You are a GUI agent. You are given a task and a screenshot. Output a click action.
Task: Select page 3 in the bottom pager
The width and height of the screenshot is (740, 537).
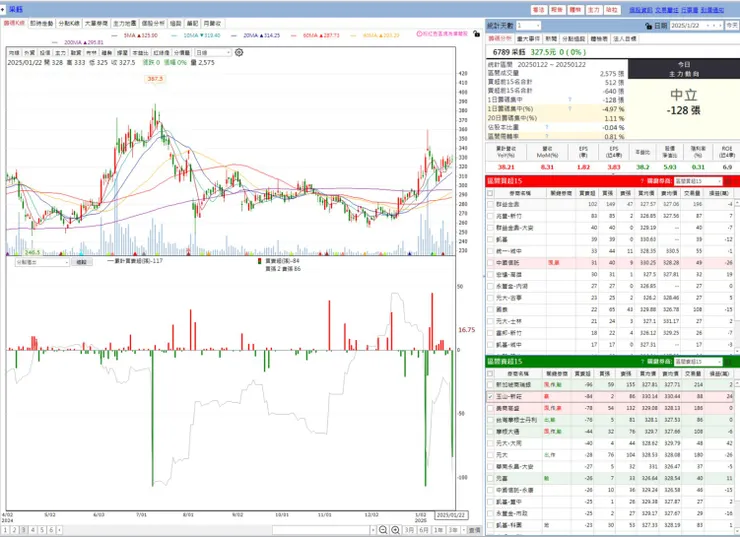pyautogui.click(x=24, y=530)
